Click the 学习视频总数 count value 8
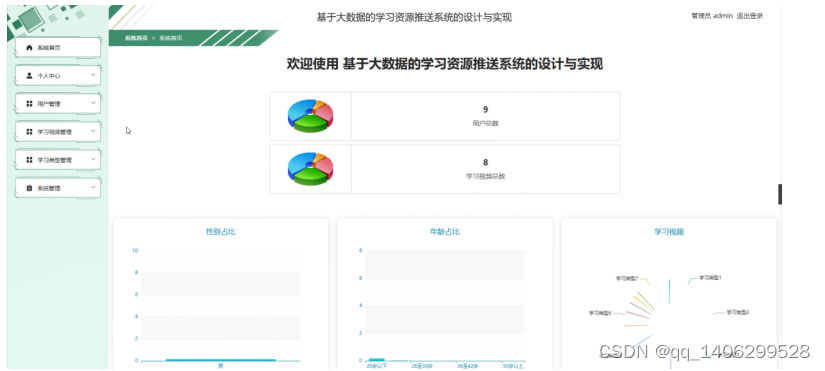The image size is (825, 371). click(x=486, y=162)
